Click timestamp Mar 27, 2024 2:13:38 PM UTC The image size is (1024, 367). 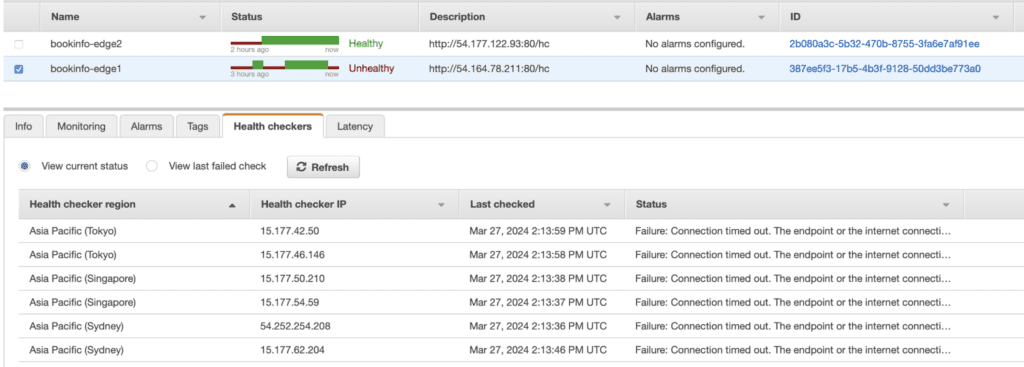click(x=538, y=278)
